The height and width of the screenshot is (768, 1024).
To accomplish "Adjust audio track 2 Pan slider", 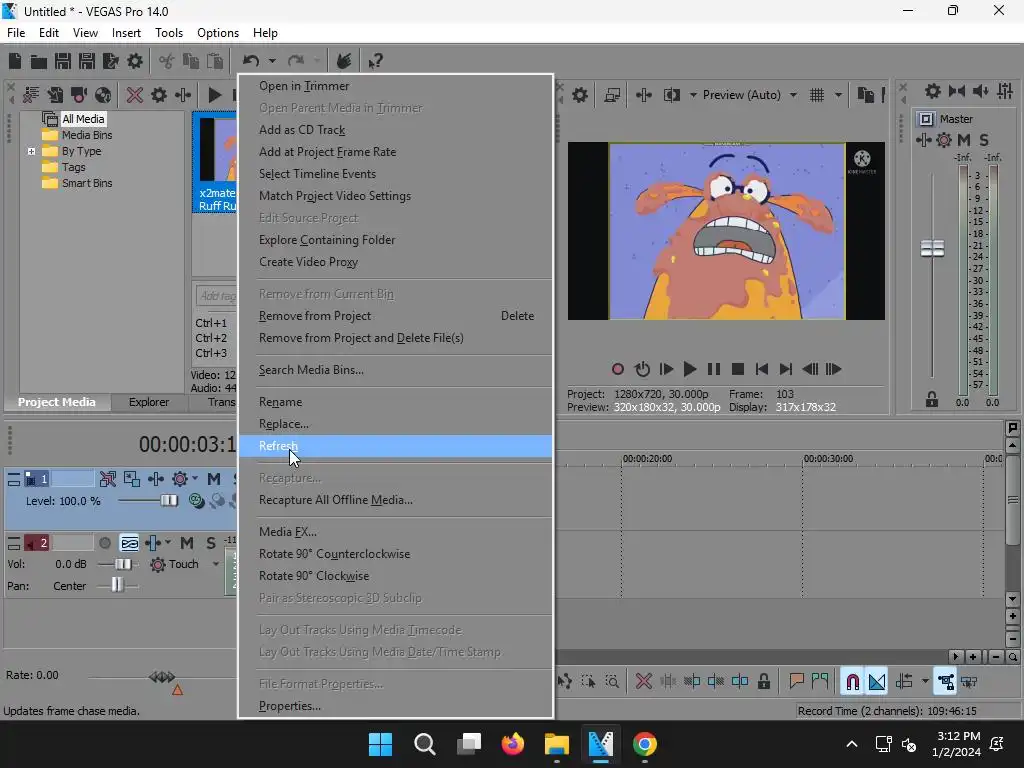I will (117, 586).
